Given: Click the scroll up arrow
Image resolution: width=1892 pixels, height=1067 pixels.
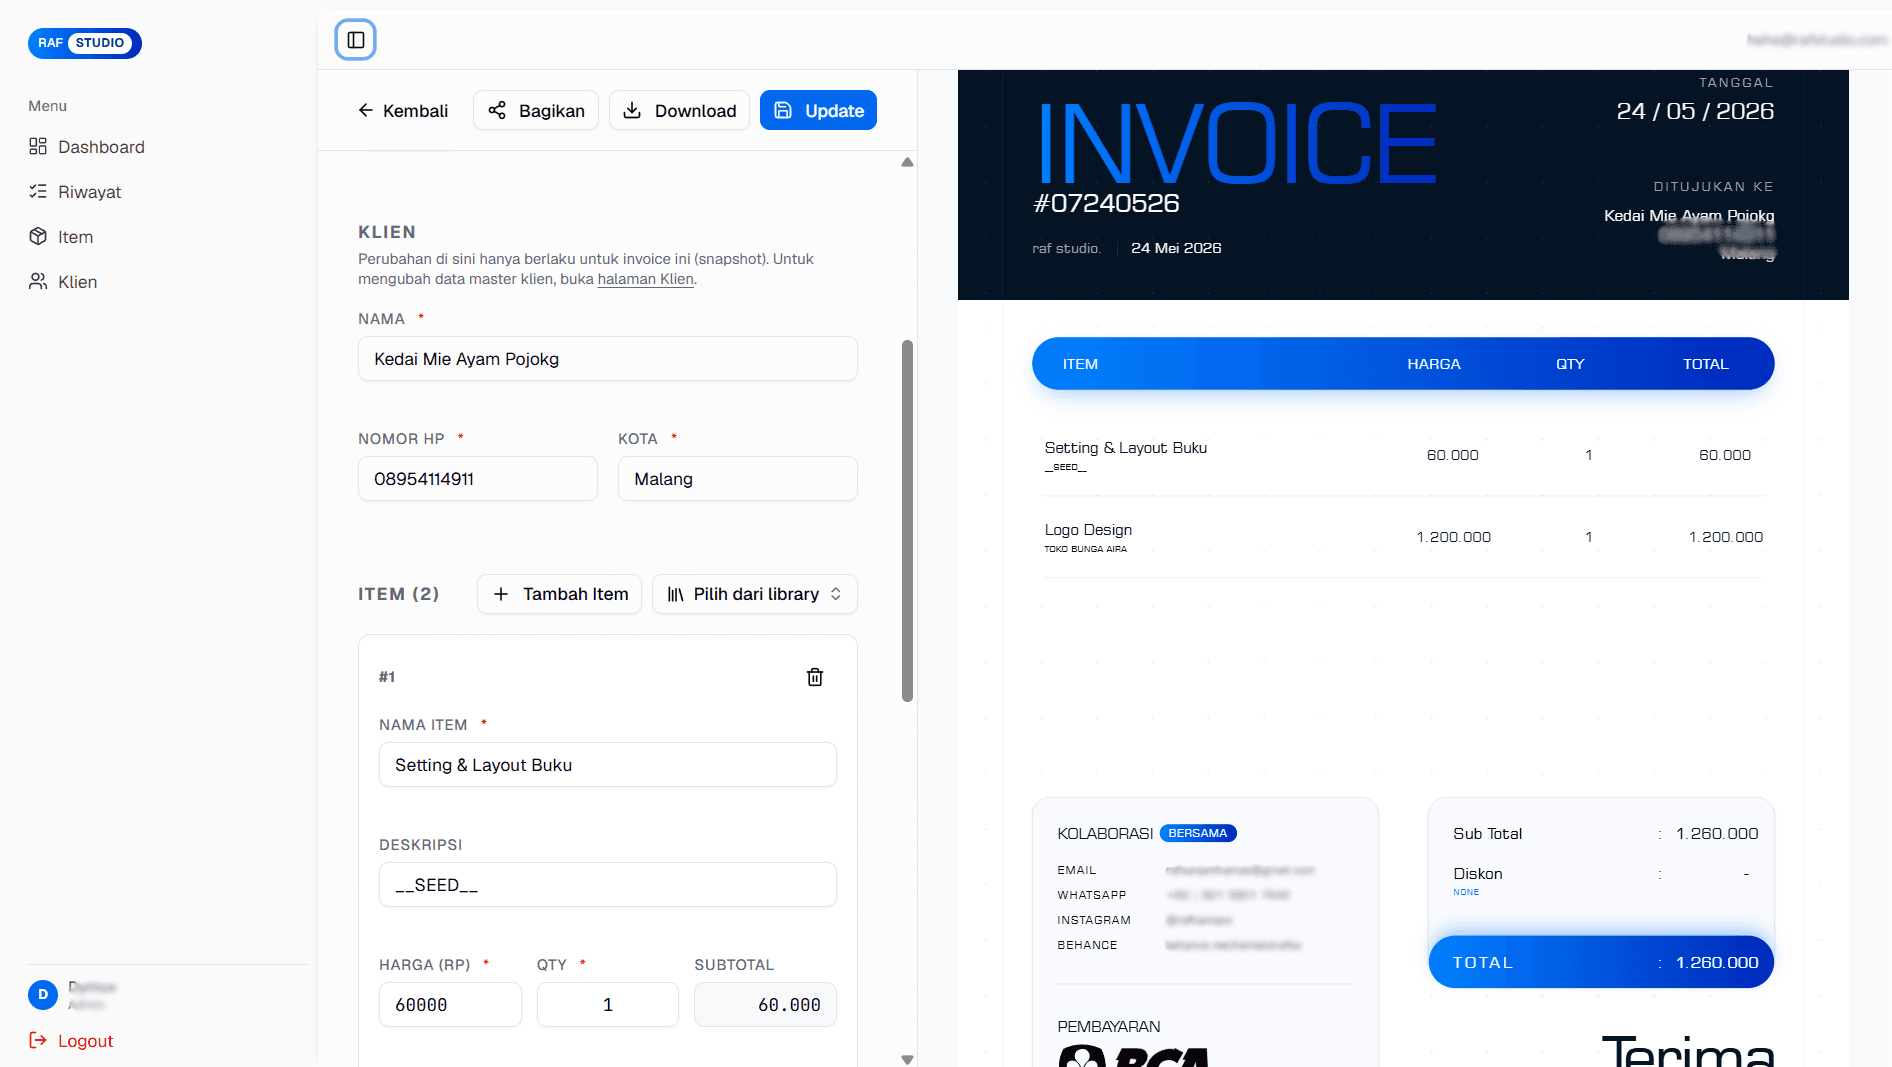Looking at the screenshot, I should coord(907,162).
